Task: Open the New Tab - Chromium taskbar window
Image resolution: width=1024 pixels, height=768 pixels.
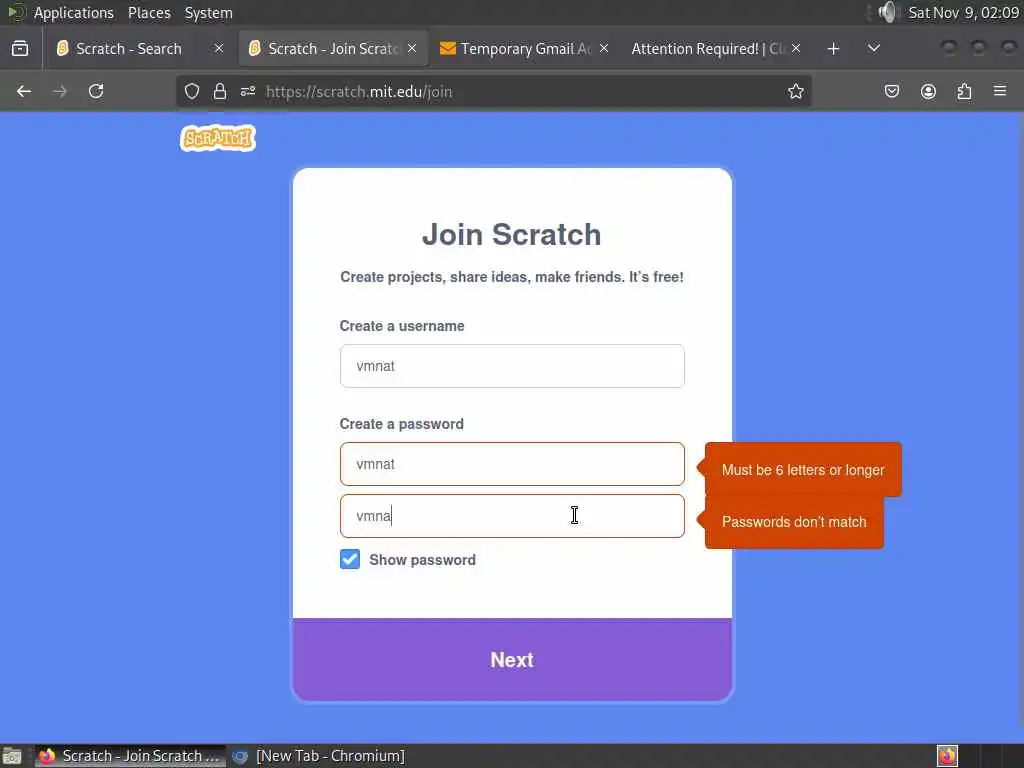Action: pyautogui.click(x=320, y=756)
